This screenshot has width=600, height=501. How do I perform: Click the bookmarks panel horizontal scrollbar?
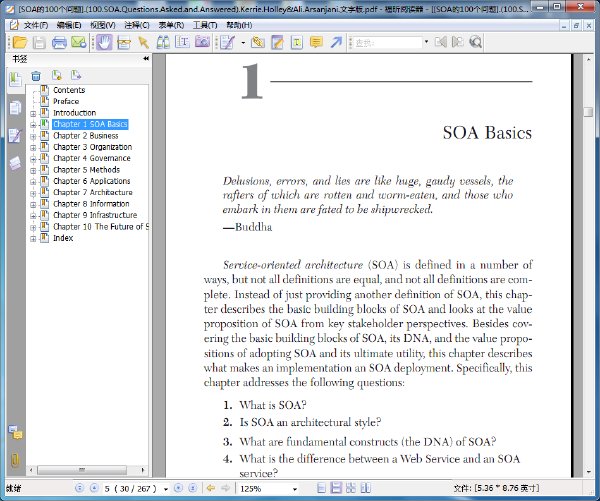(82, 470)
